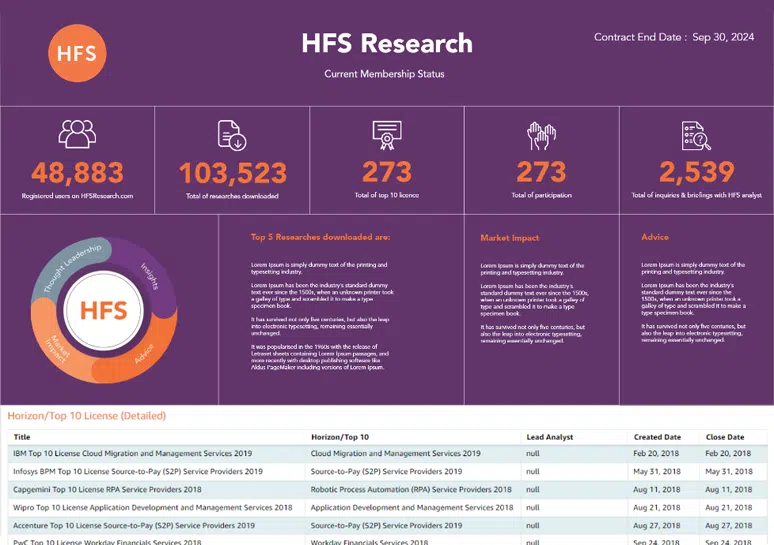Click the inquiries and briefings analyst icon
Screen dimensions: 774x545
695,134
